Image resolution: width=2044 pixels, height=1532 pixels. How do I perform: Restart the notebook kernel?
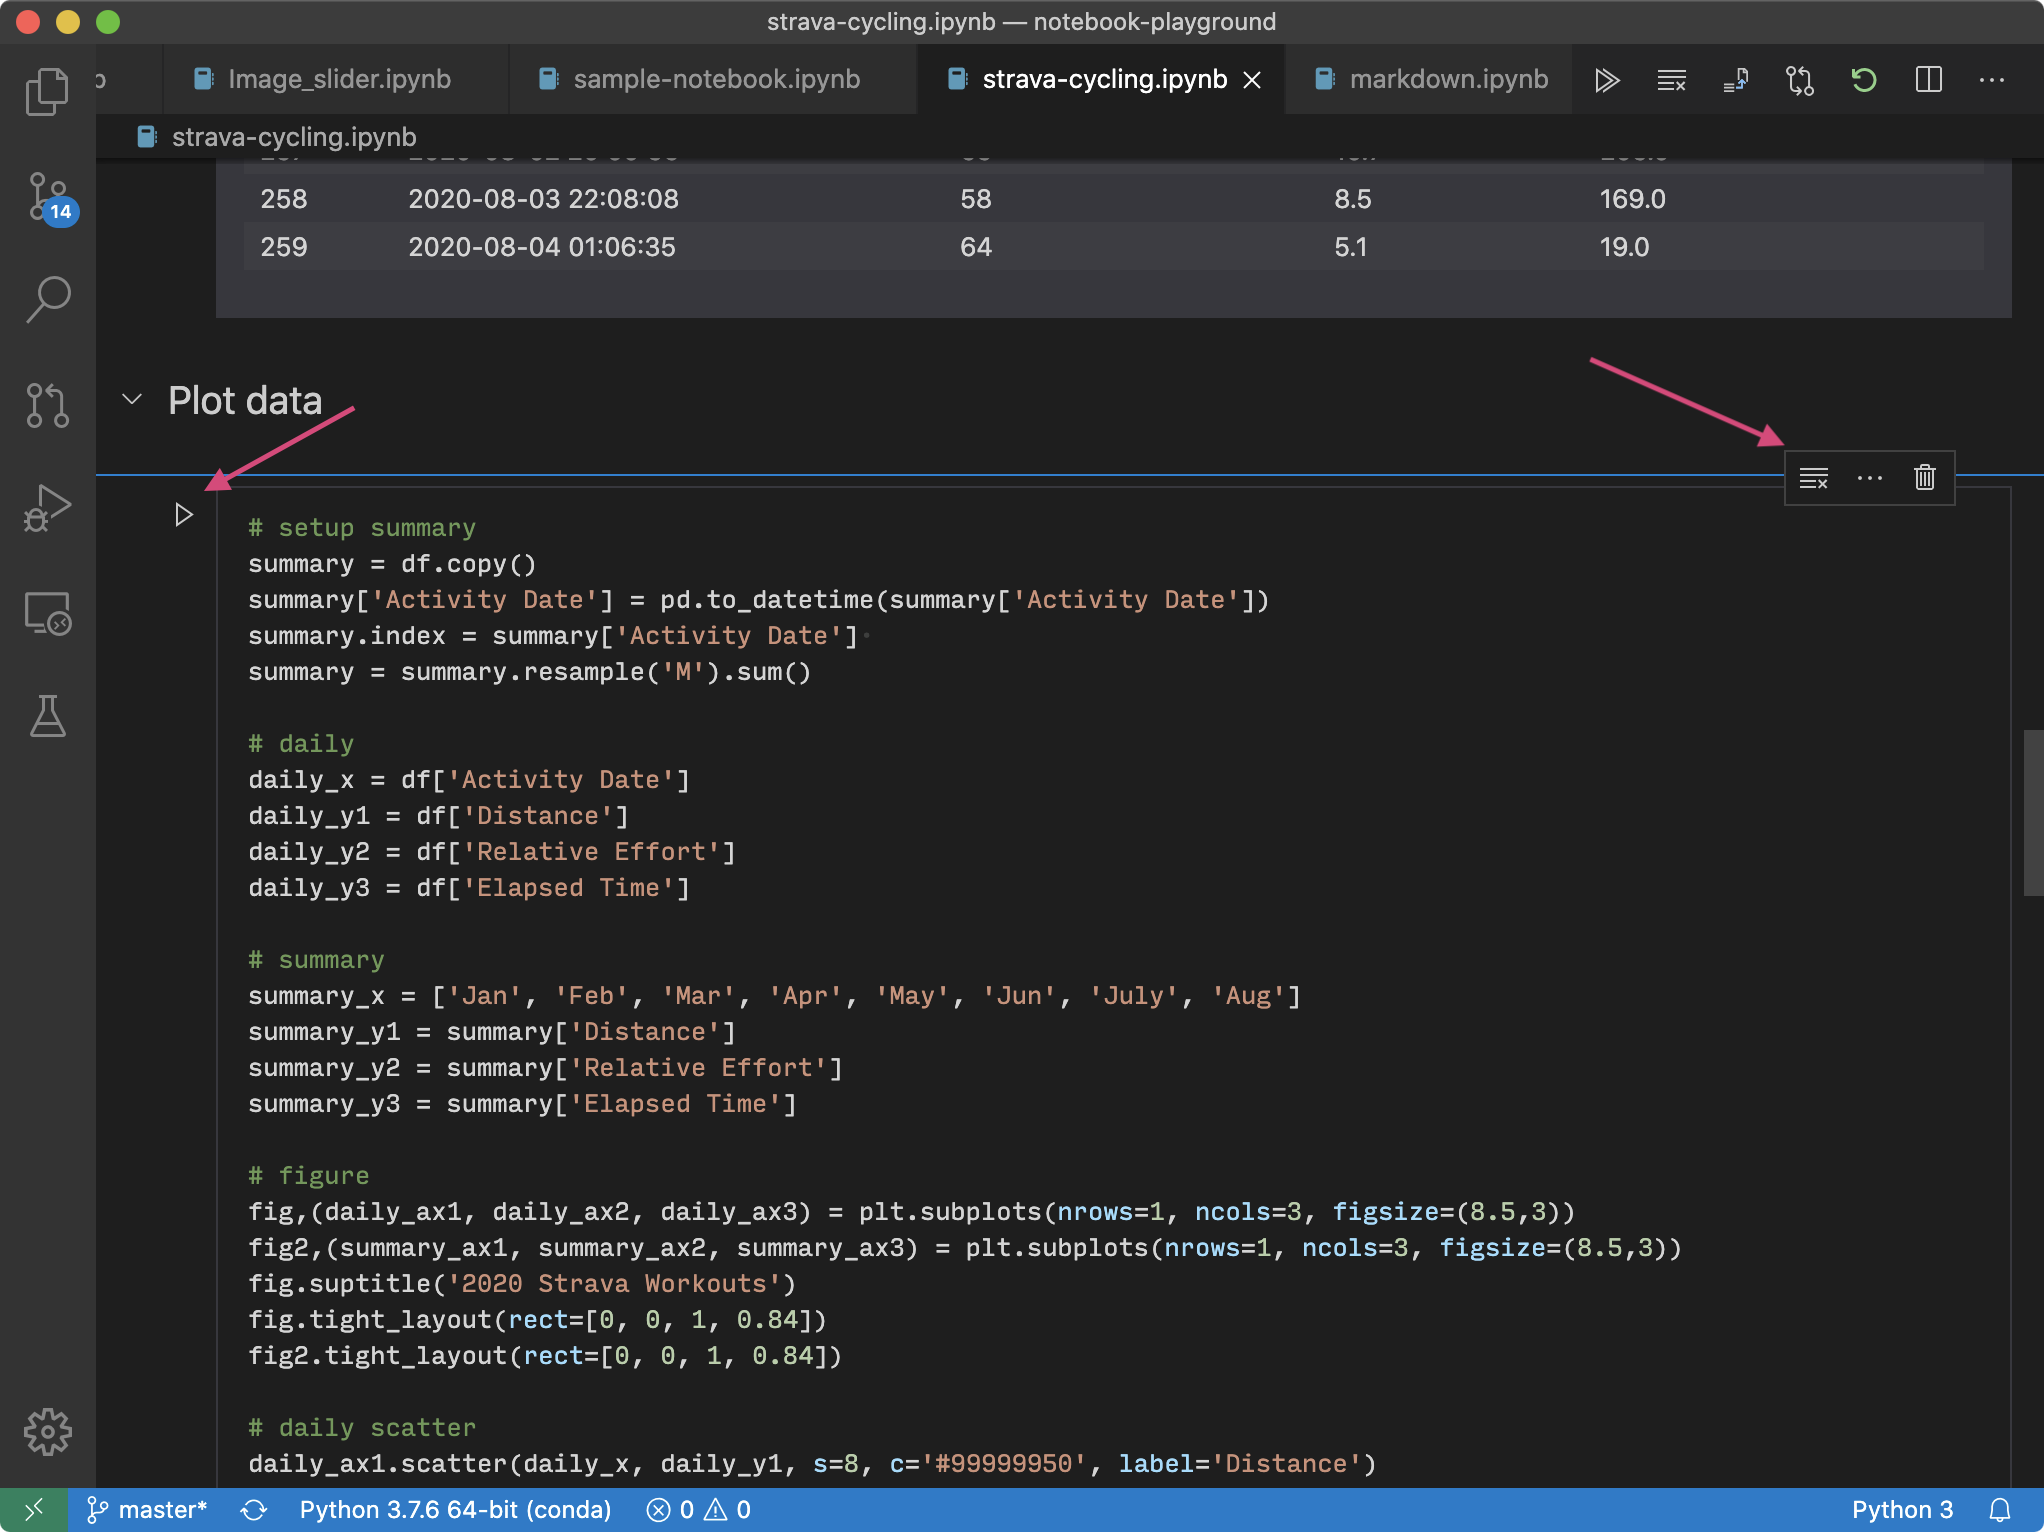click(1863, 80)
